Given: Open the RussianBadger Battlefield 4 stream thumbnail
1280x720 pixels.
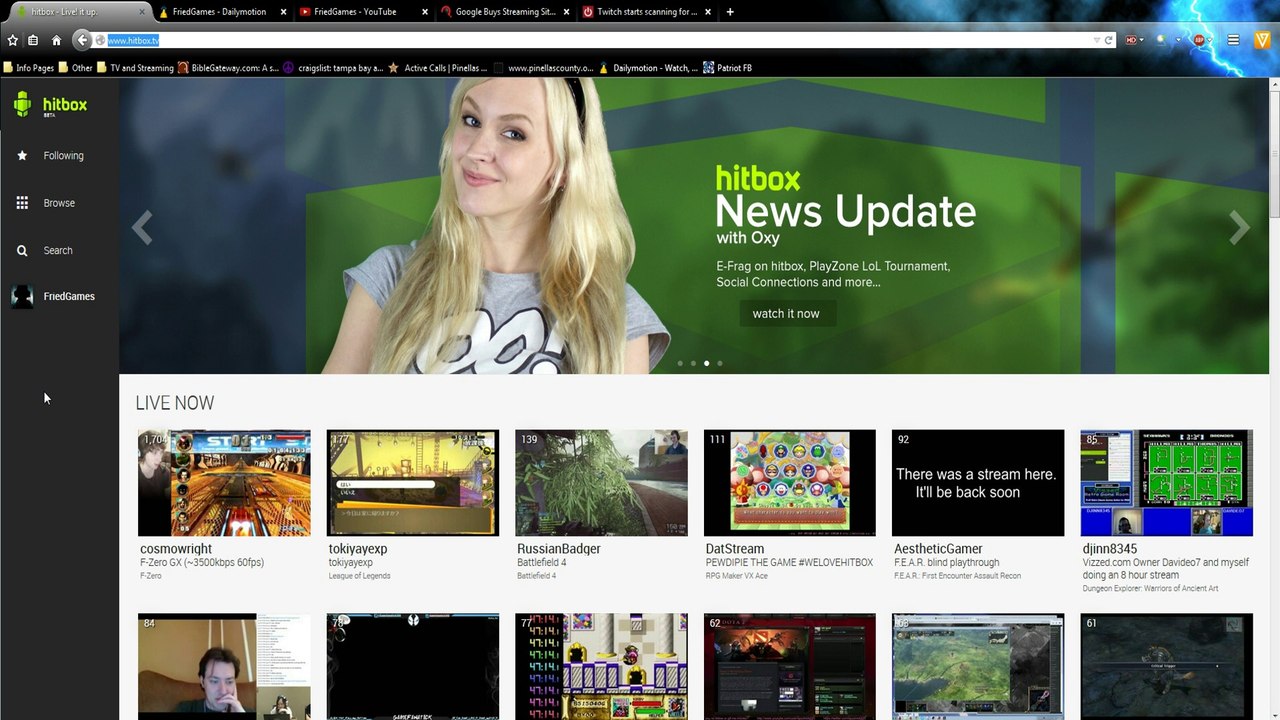Looking at the screenshot, I should tap(601, 483).
